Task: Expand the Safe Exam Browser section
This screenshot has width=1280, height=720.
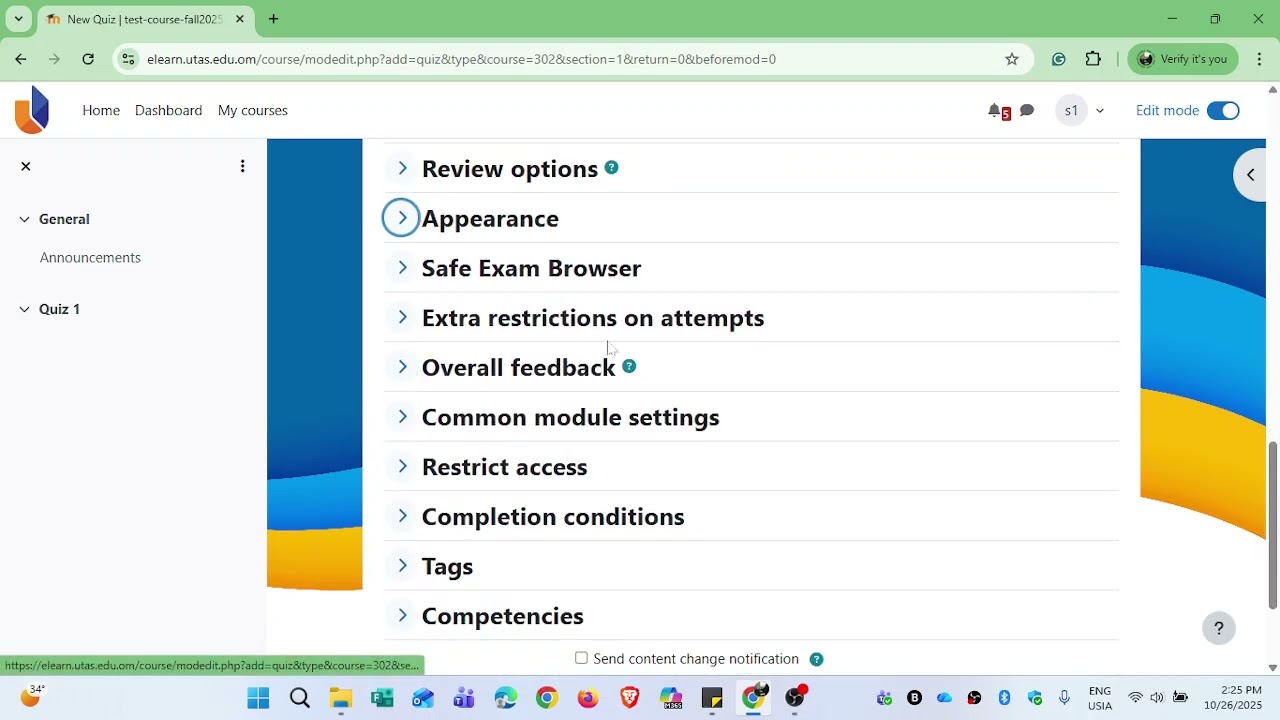Action: [x=402, y=267]
